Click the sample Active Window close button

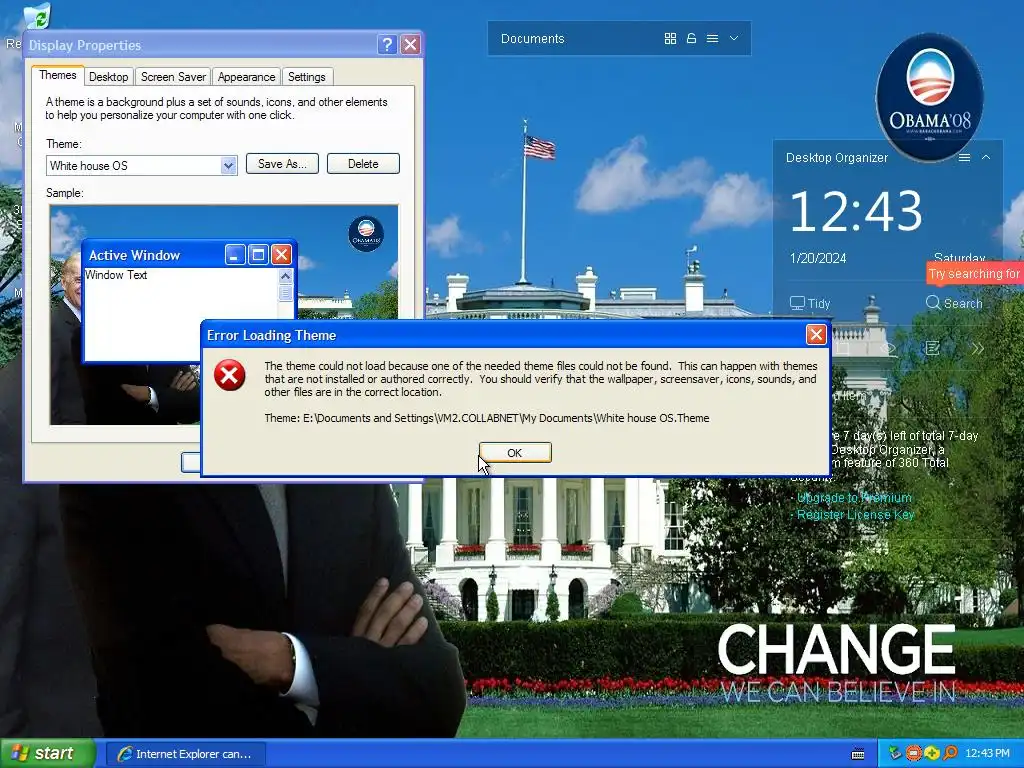281,255
